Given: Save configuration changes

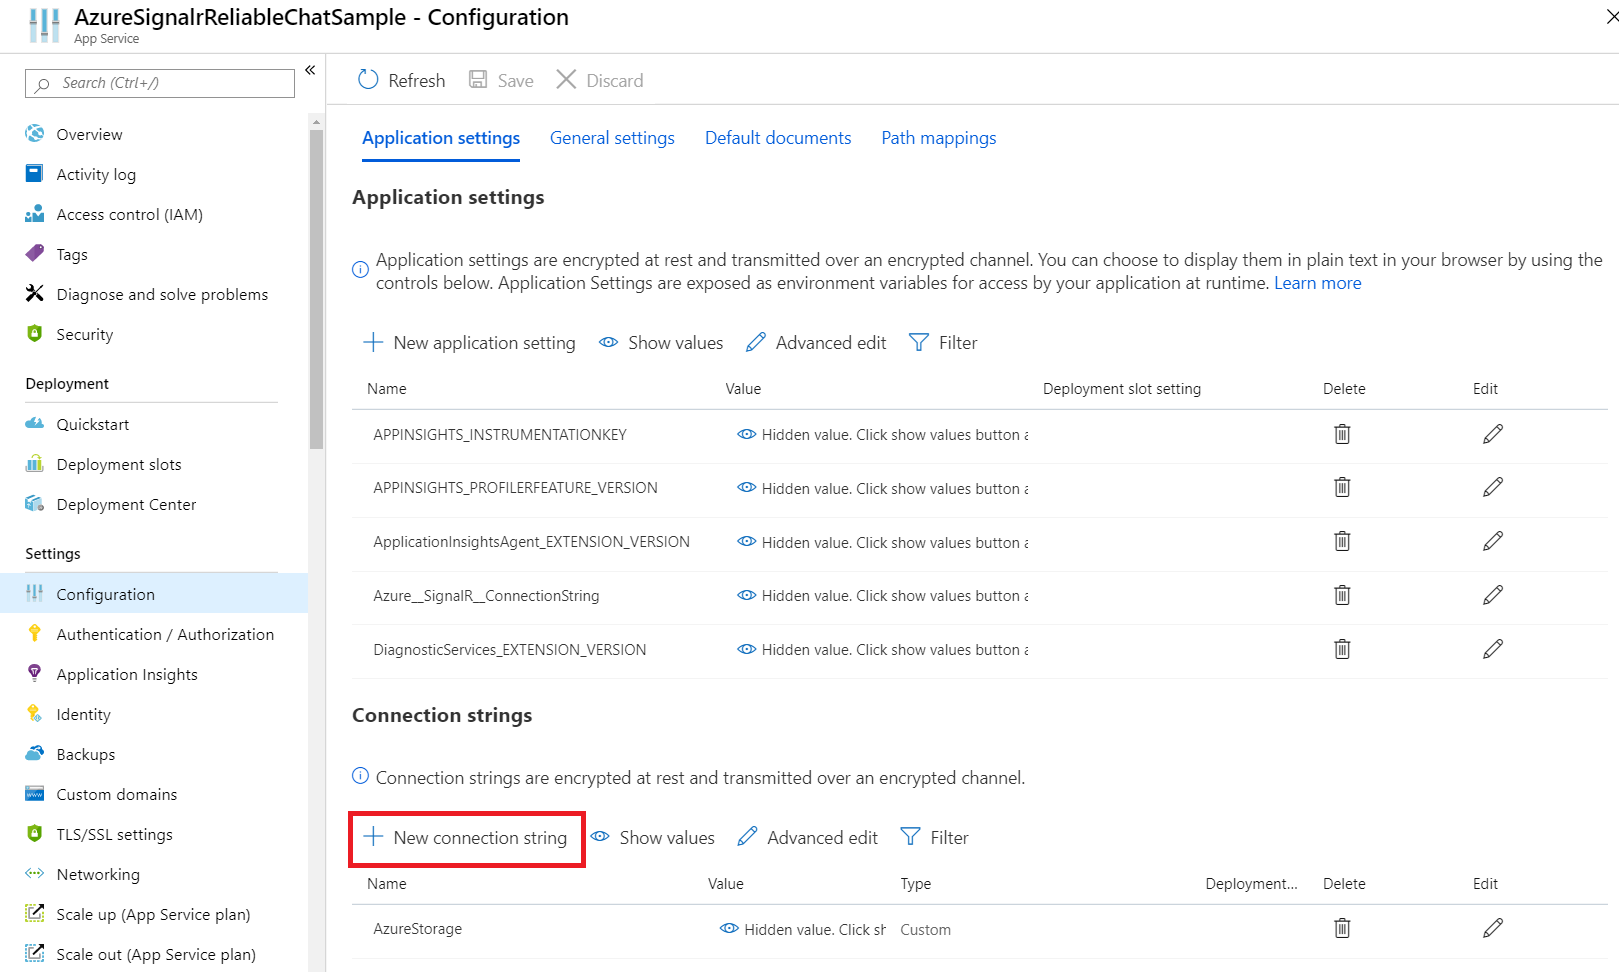Looking at the screenshot, I should click(x=502, y=80).
